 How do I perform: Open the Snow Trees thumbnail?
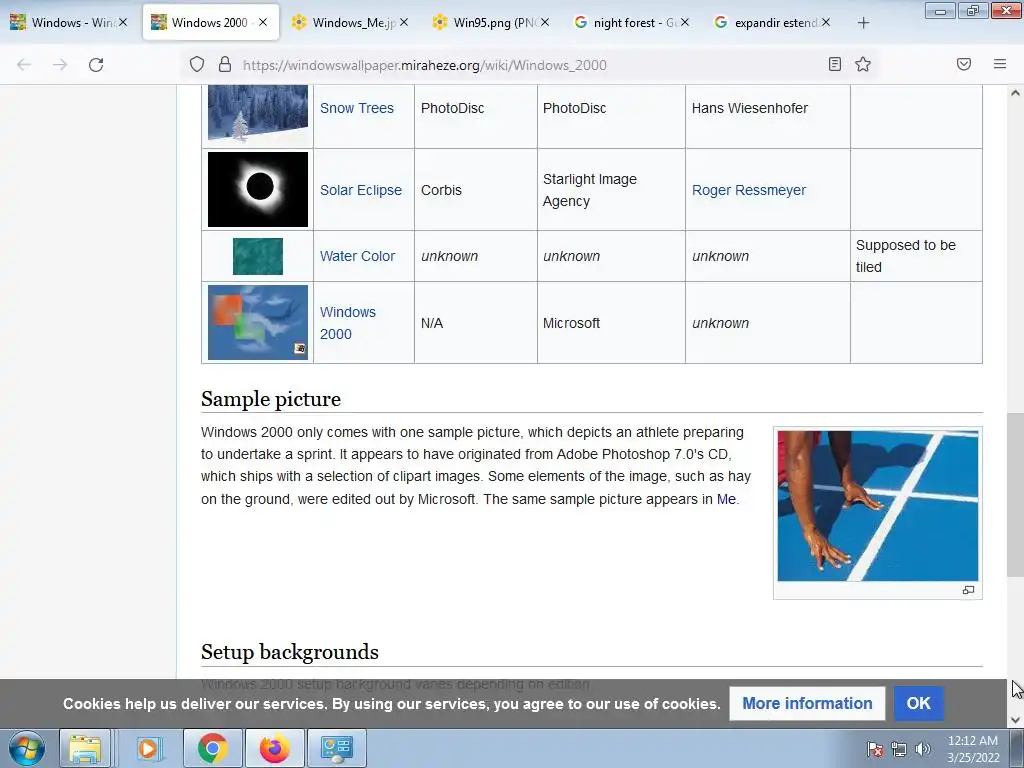coord(258,112)
